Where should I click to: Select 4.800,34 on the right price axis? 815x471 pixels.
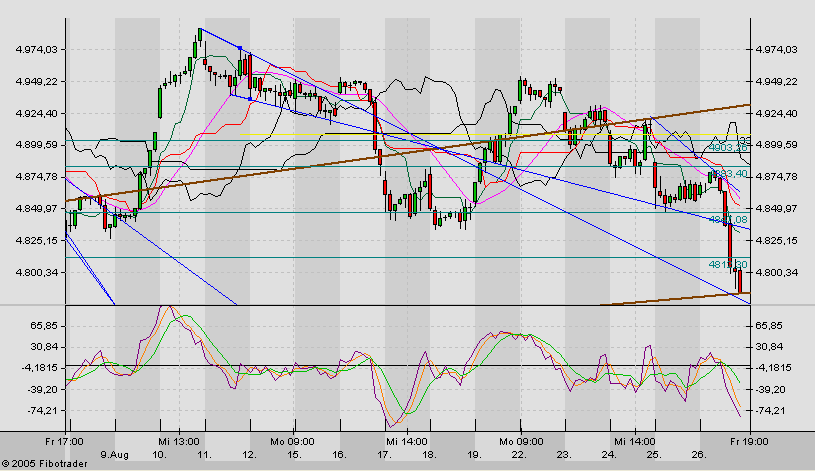coord(779,272)
